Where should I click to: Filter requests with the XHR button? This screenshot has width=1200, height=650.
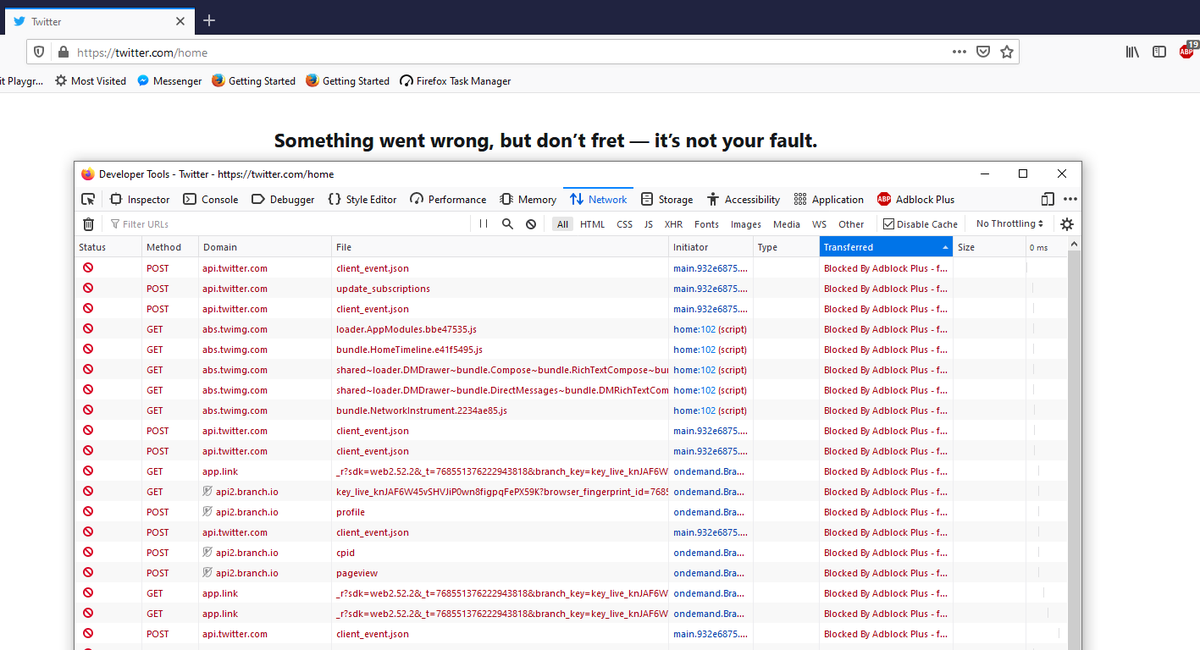point(673,224)
